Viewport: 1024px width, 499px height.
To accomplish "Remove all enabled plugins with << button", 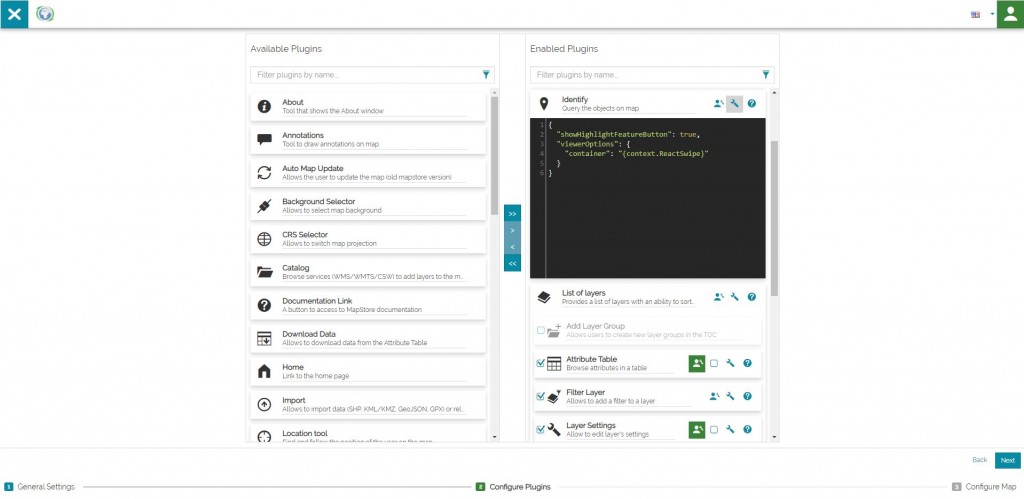I will pos(512,263).
